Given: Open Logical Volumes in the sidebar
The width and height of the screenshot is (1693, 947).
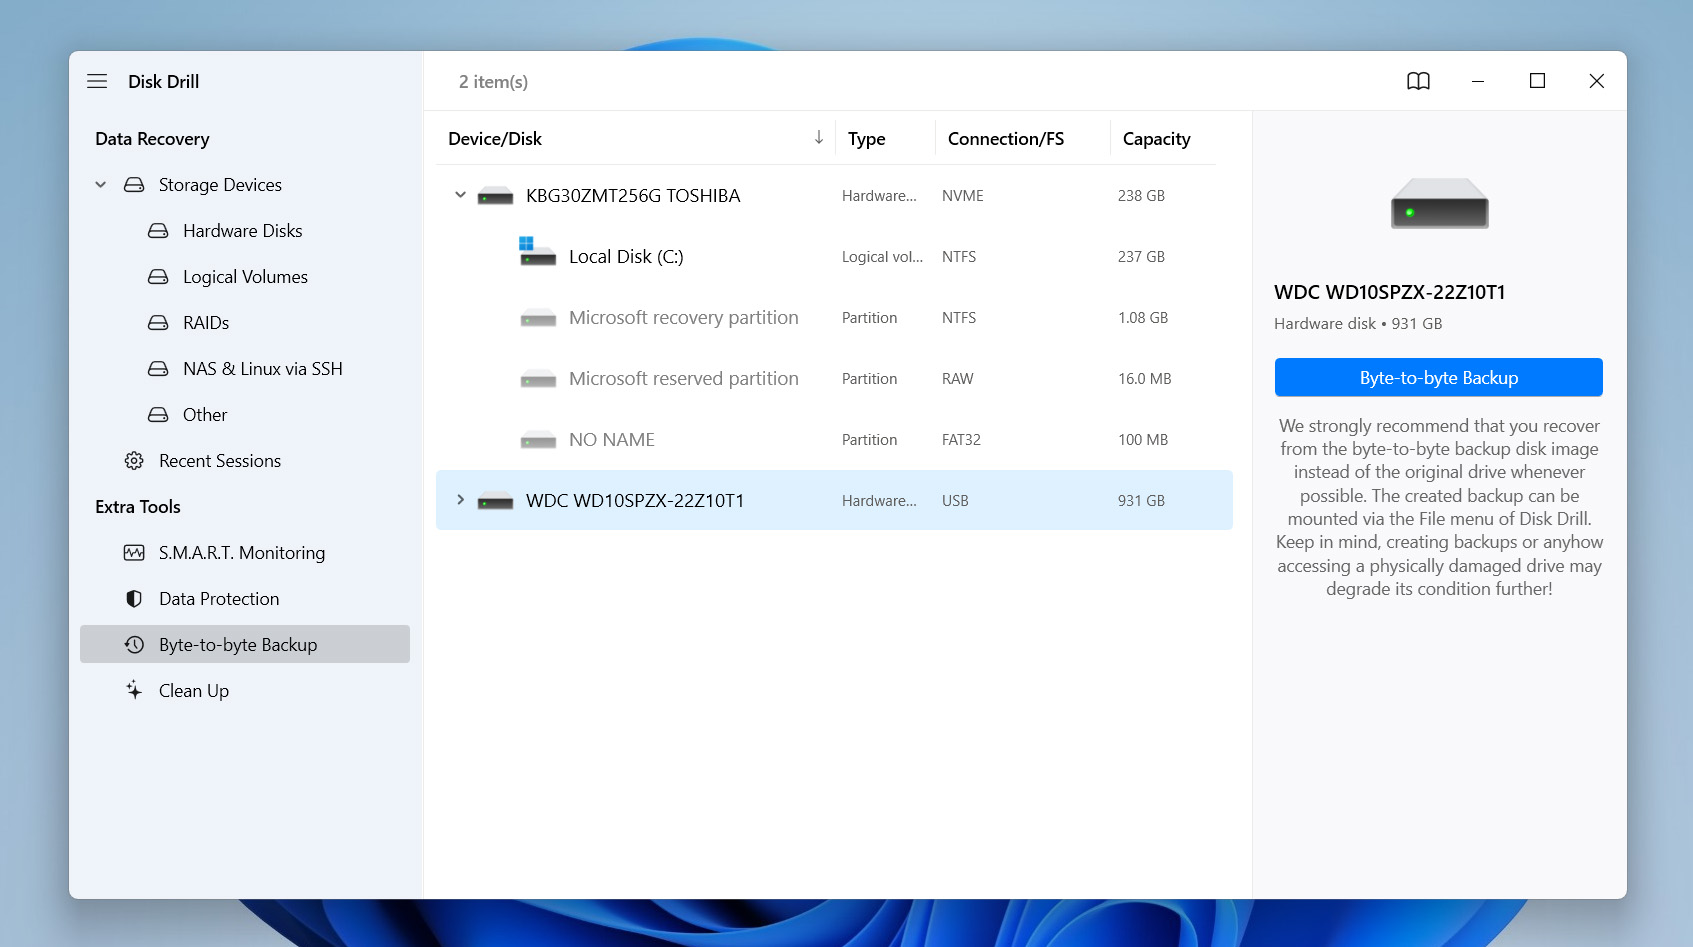Looking at the screenshot, I should 245,277.
